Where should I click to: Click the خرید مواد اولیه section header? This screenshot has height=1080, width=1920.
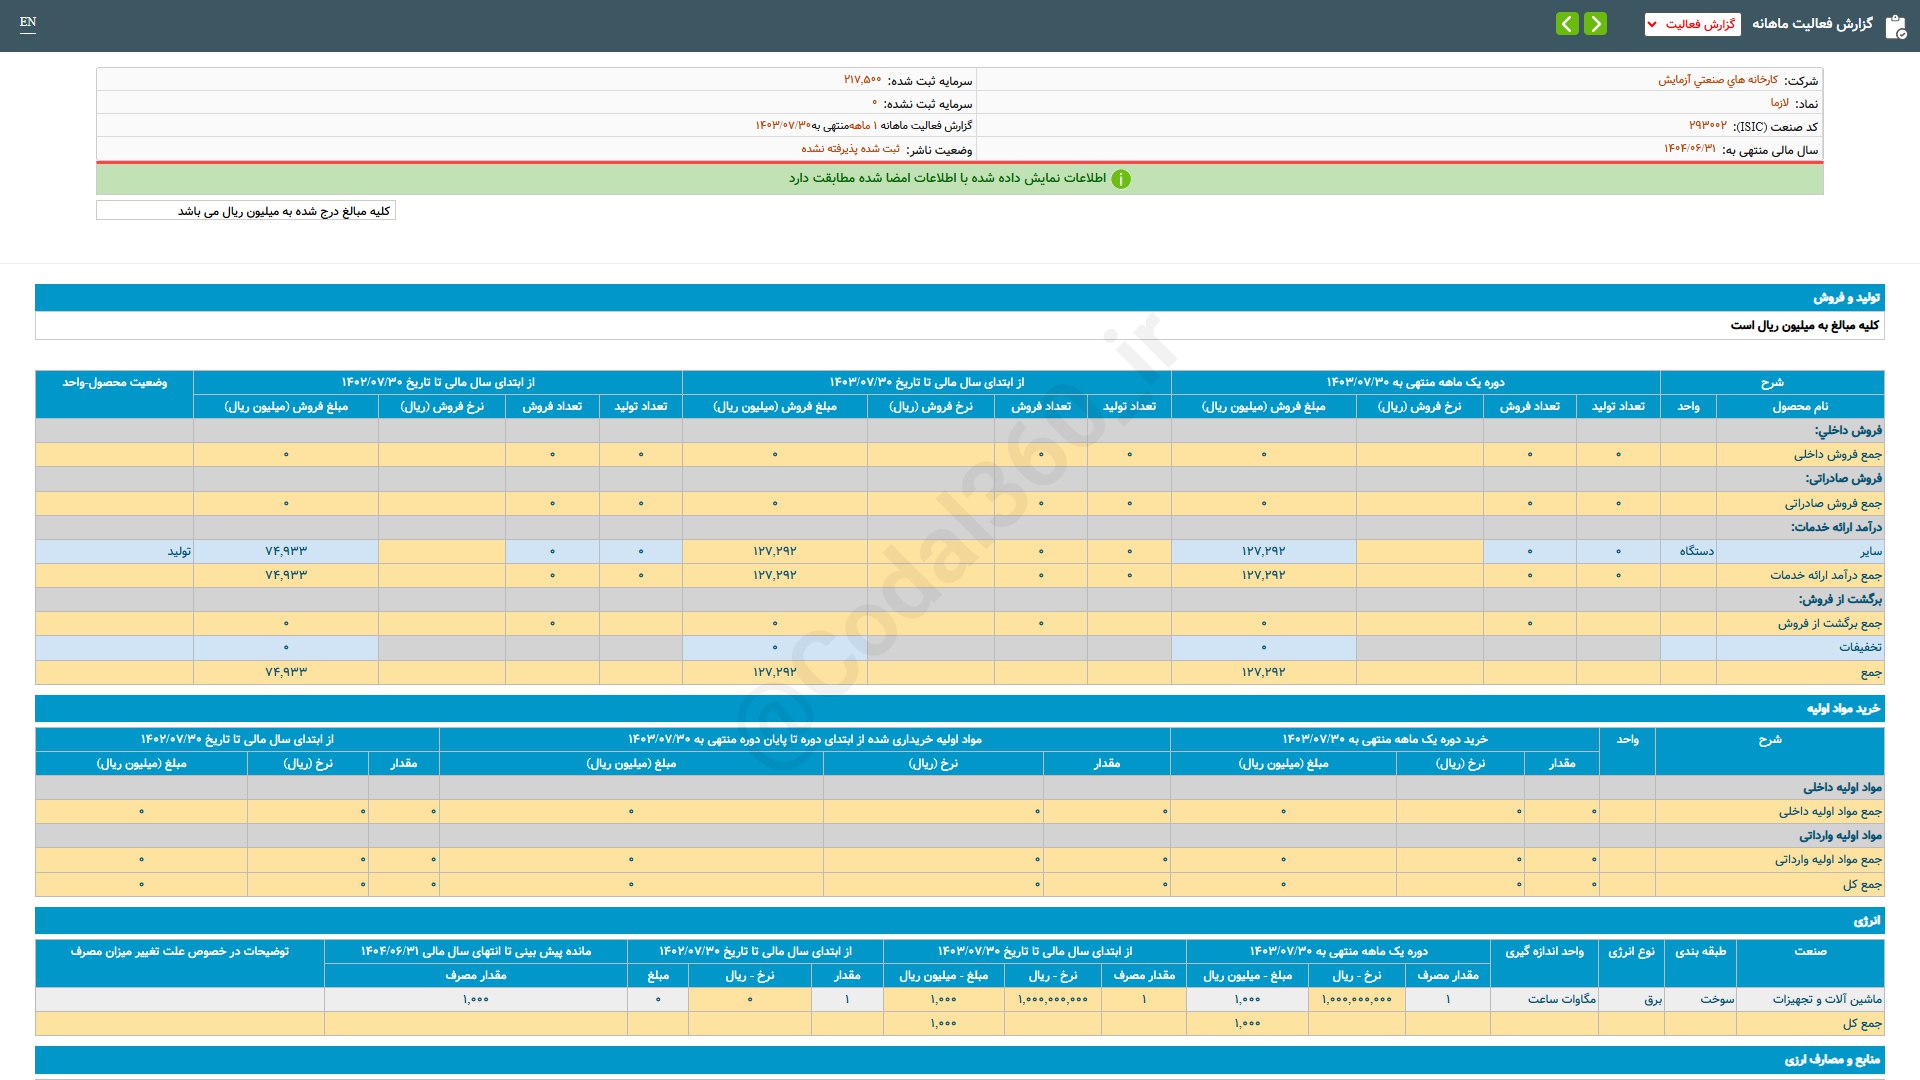(1842, 709)
